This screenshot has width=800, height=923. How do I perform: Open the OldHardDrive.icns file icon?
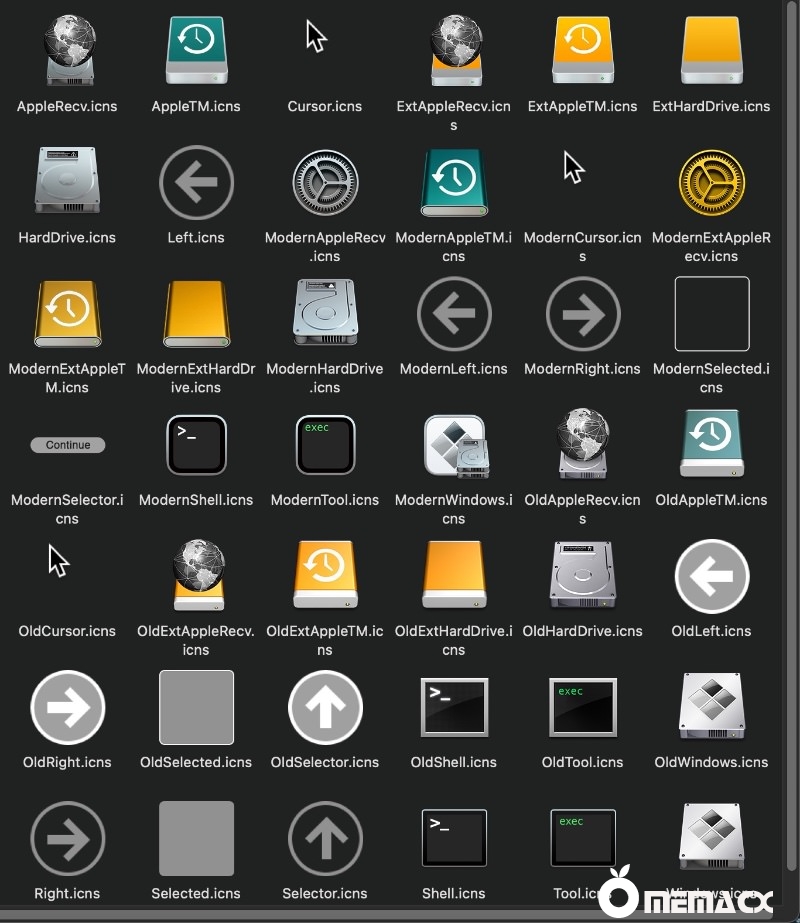tap(582, 576)
